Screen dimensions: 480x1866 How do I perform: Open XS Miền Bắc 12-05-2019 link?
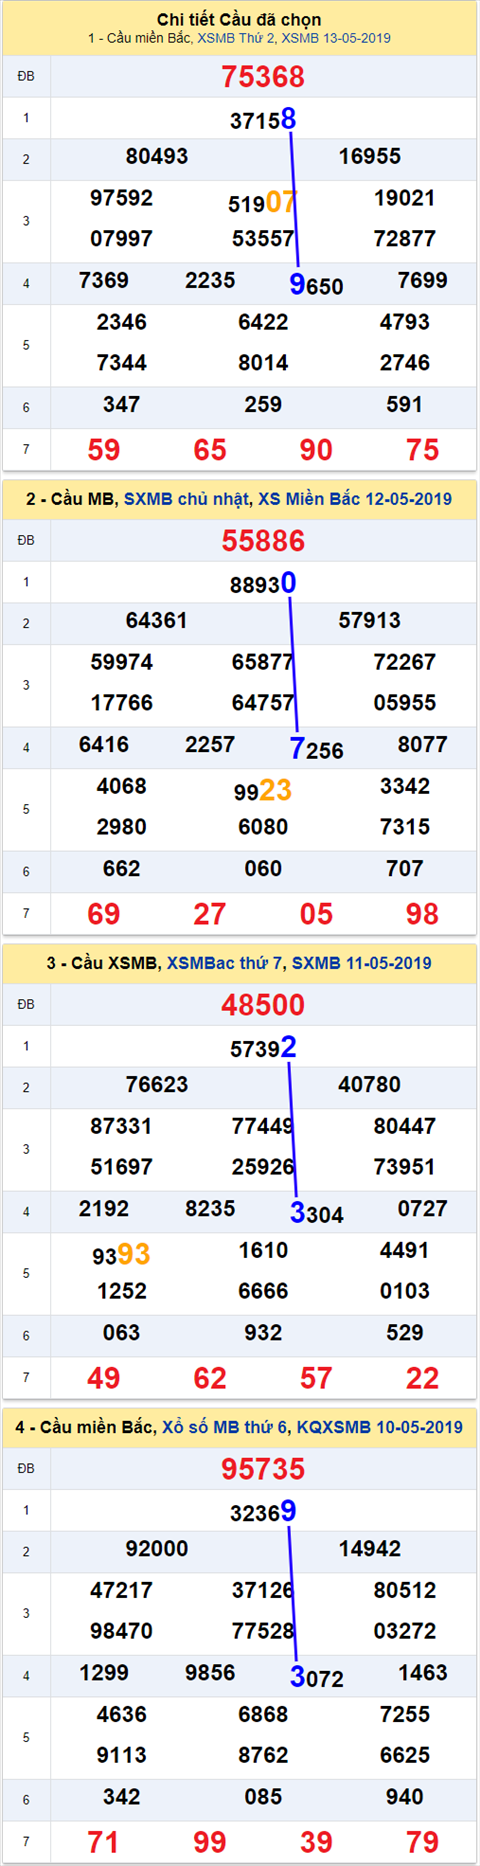(x=355, y=499)
